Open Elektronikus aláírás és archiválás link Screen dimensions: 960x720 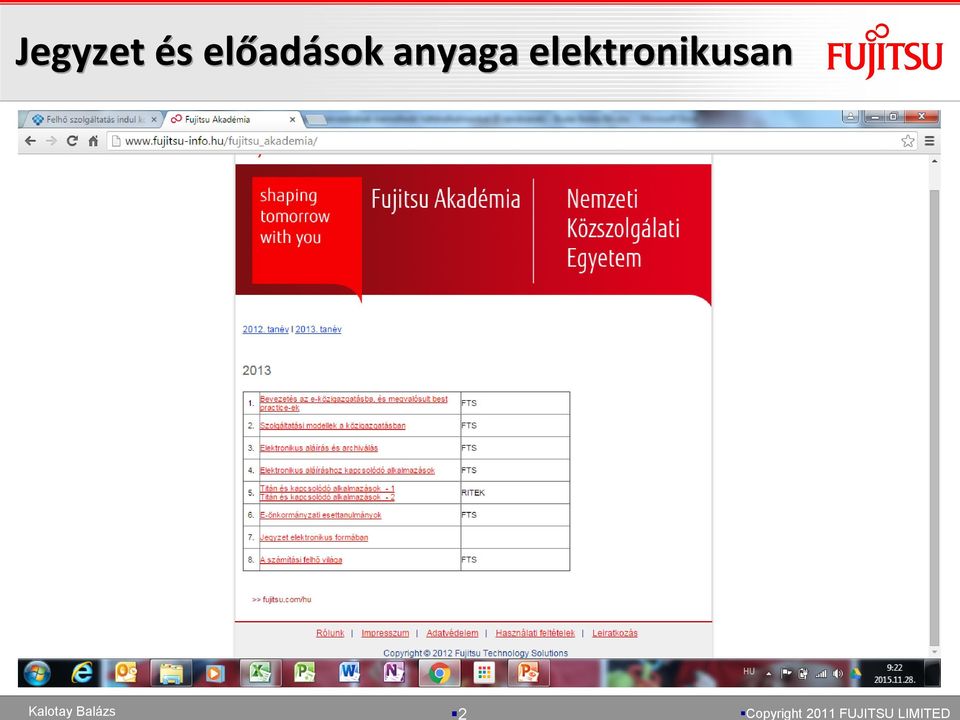[318, 448]
